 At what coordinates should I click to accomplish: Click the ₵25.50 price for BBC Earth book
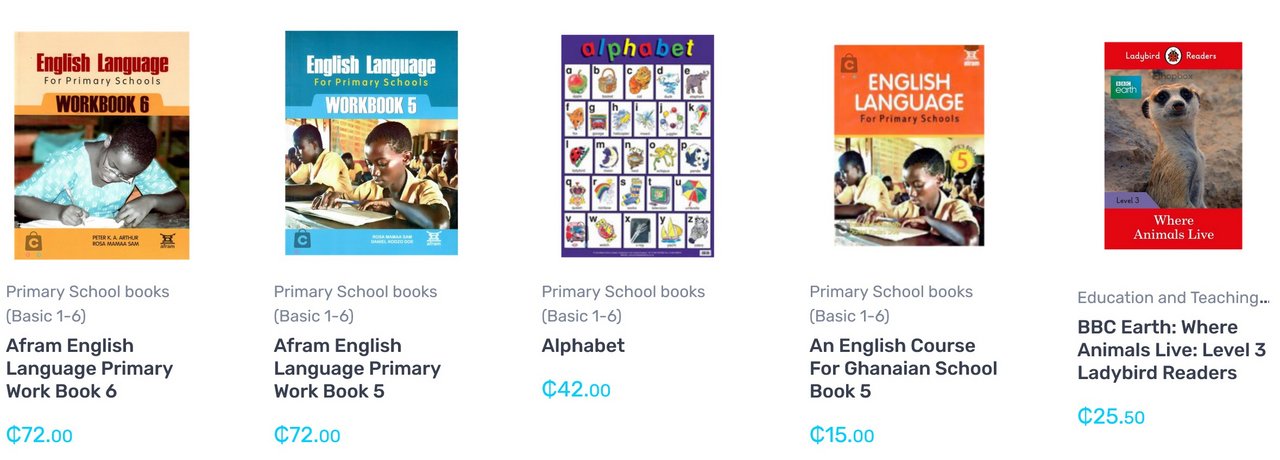pos(1111,417)
